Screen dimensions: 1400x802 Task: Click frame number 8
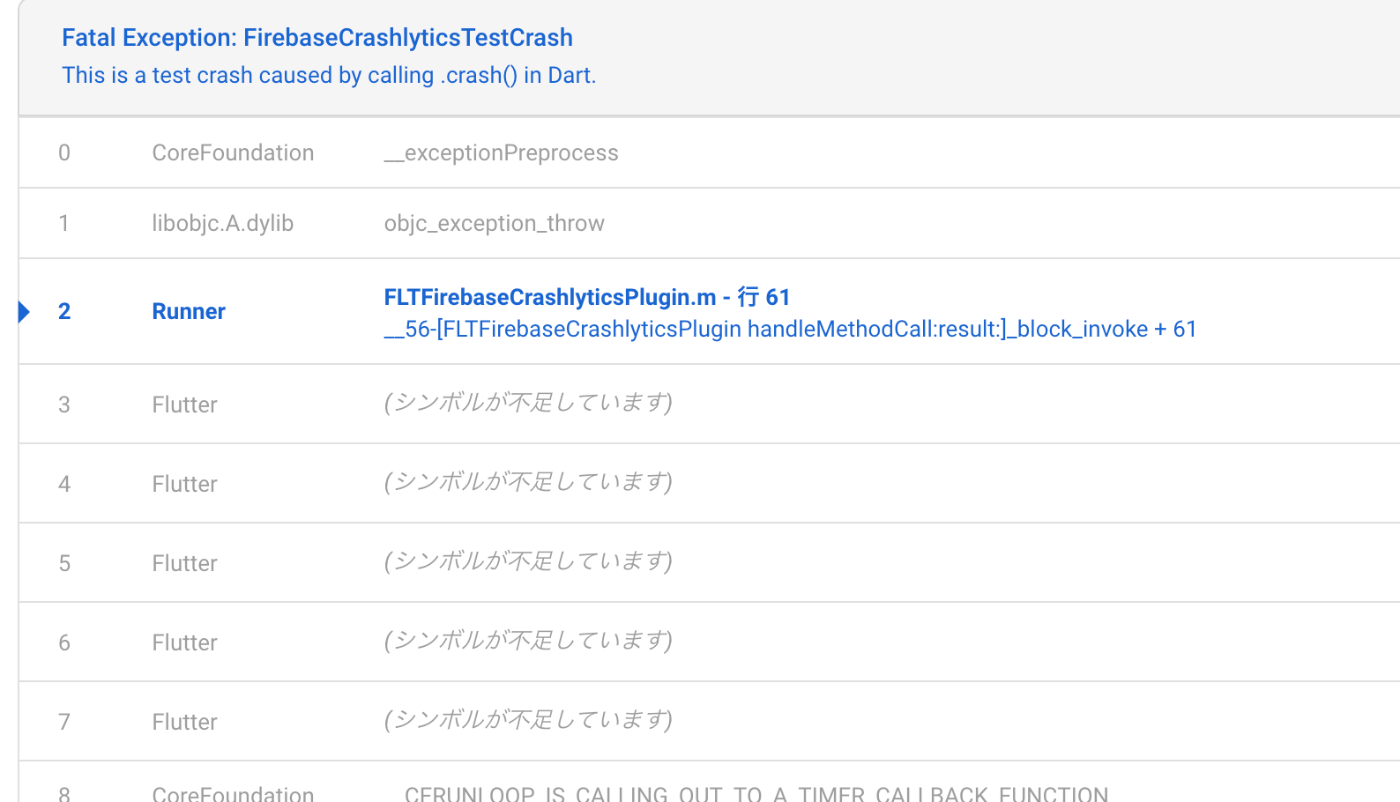pyautogui.click(x=64, y=794)
